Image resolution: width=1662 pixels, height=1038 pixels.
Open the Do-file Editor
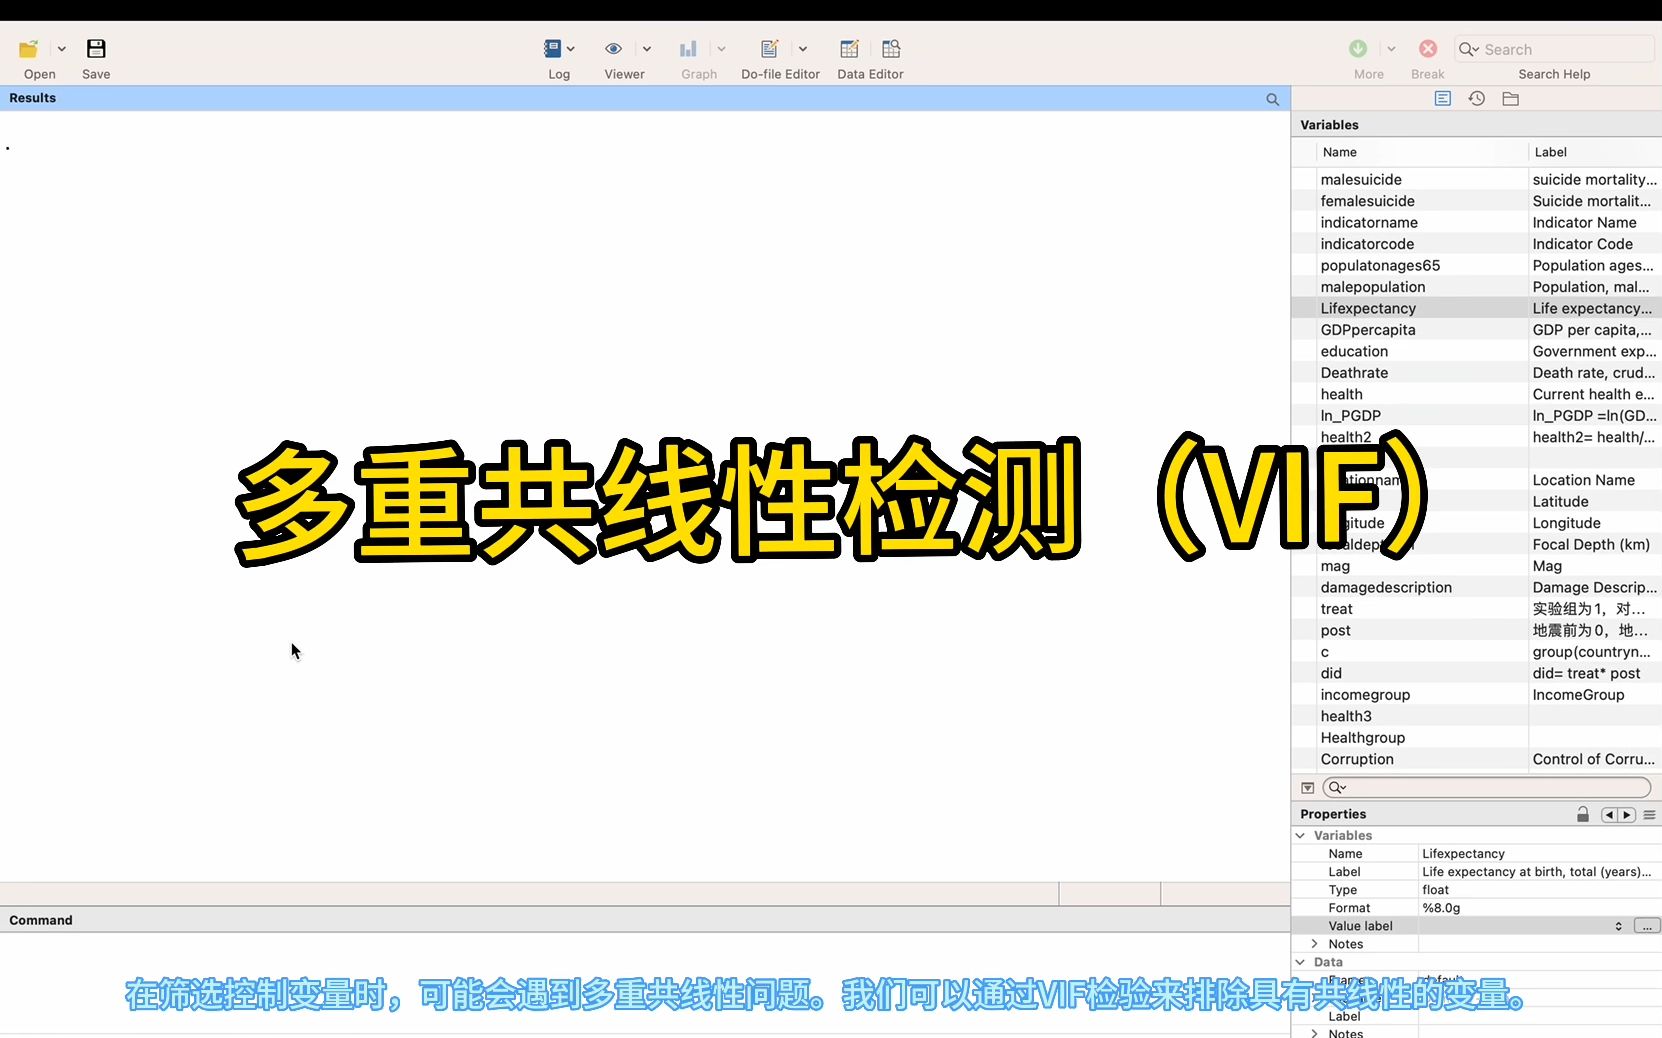(x=769, y=49)
